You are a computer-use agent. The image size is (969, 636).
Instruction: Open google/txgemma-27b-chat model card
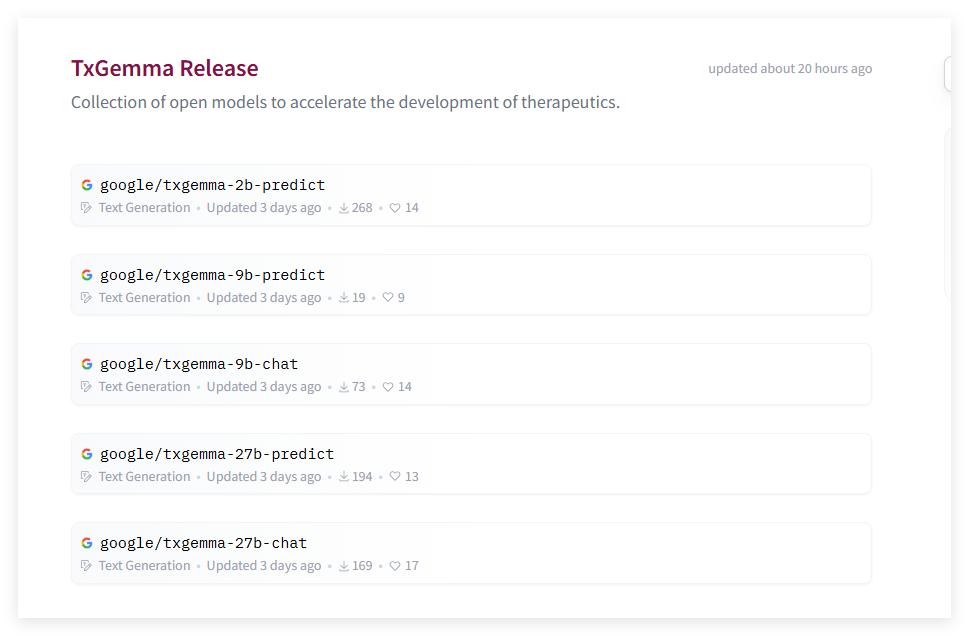(203, 543)
